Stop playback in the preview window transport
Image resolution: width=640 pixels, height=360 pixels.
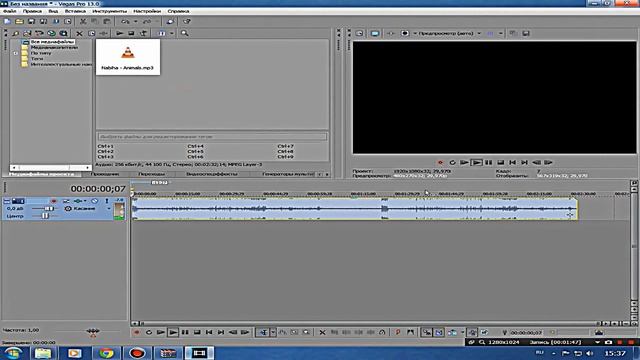[x=500, y=162]
